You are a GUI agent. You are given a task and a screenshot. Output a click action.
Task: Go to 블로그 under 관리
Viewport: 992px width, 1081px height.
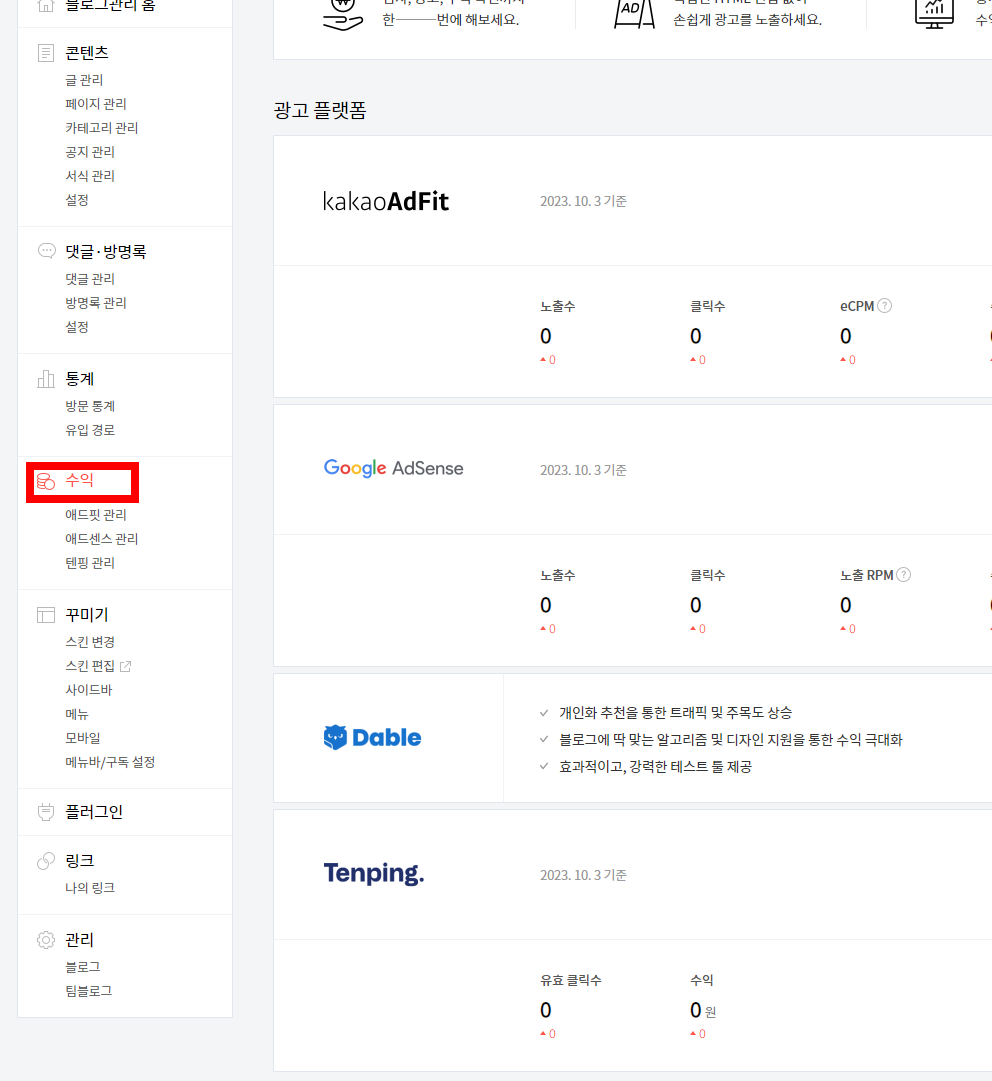83,967
